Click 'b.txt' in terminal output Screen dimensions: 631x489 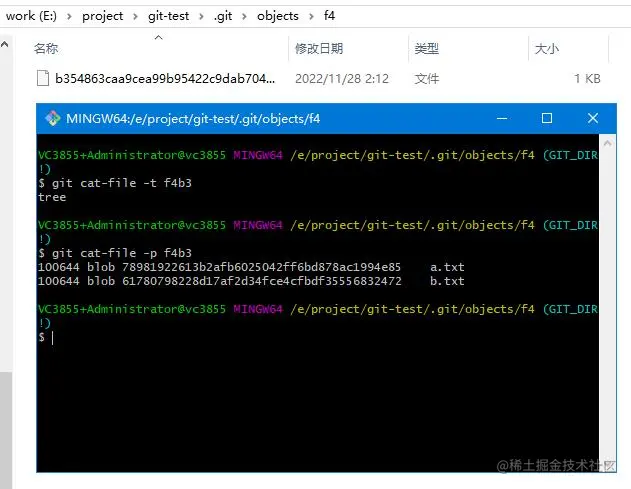[x=447, y=281]
